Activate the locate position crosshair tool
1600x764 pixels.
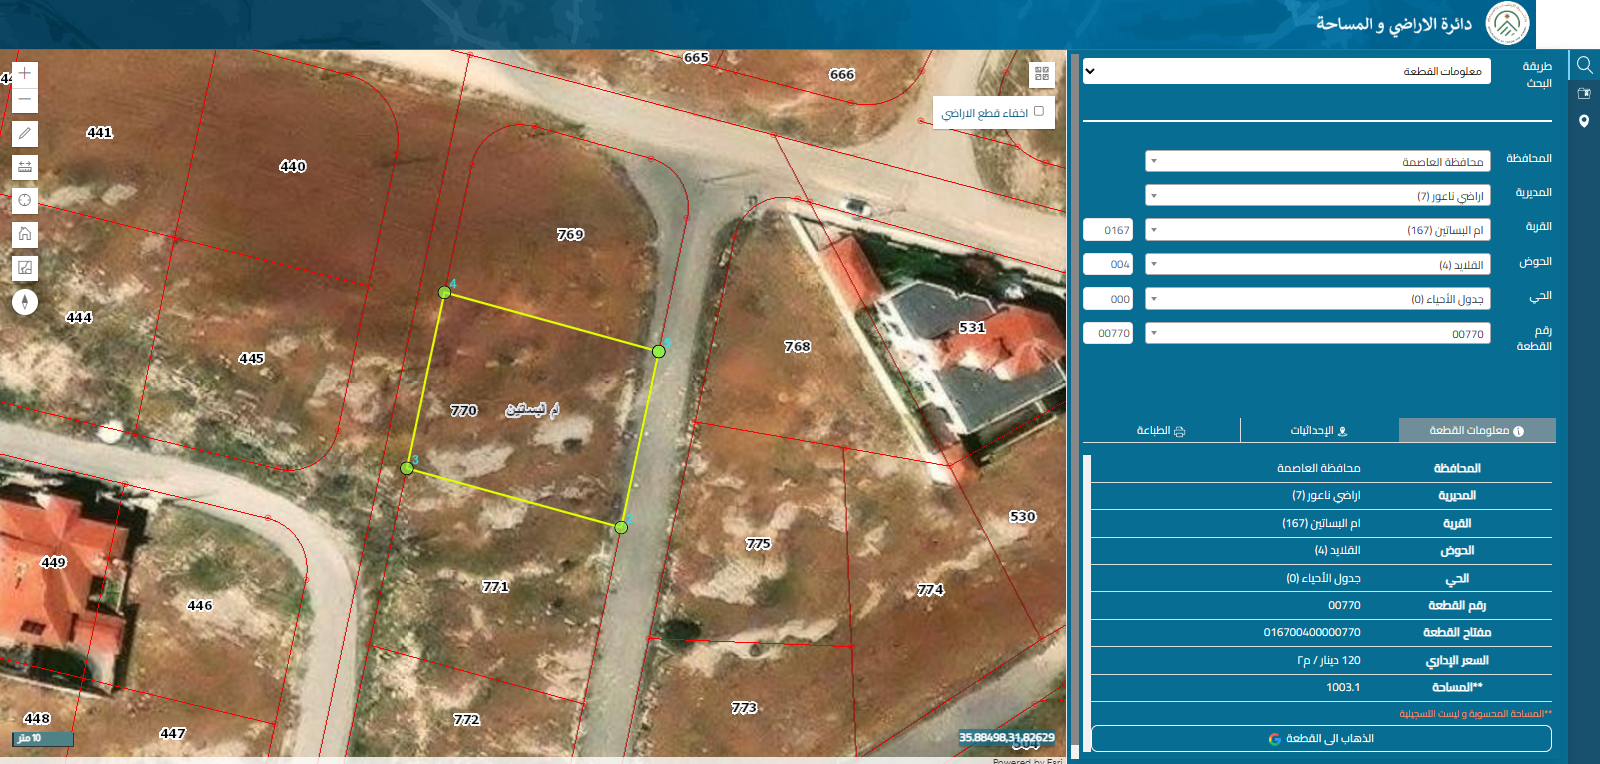pyautogui.click(x=25, y=200)
